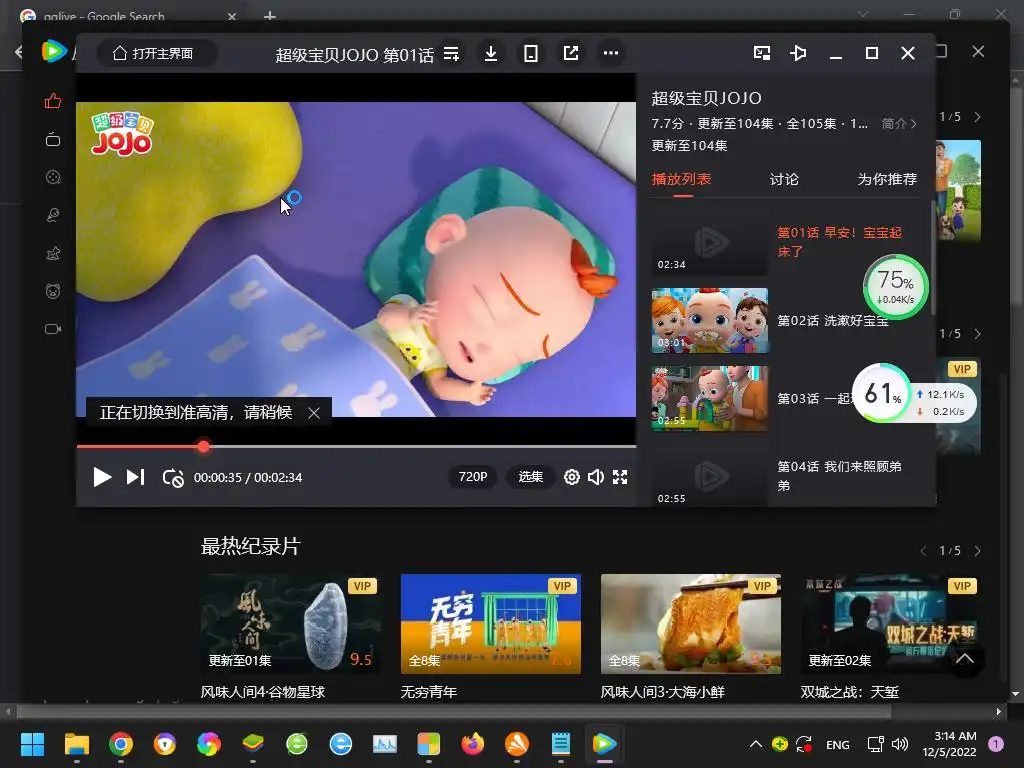
Task: Open Windows Start menu
Action: tap(32, 744)
